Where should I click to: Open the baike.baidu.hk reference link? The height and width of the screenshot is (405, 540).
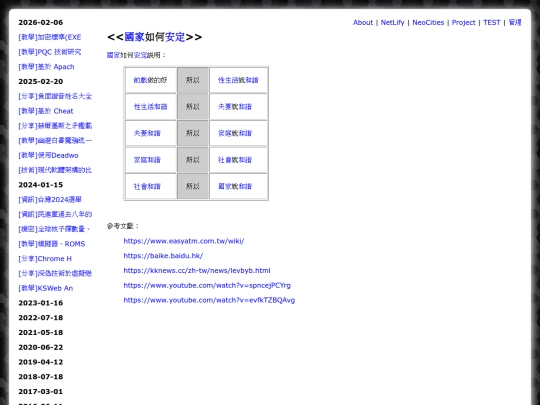(163, 256)
